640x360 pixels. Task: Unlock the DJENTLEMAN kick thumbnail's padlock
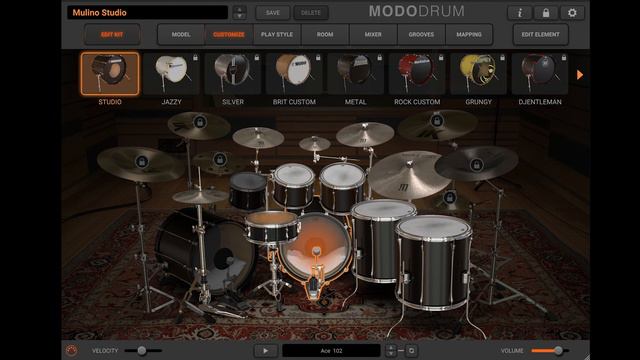564,58
